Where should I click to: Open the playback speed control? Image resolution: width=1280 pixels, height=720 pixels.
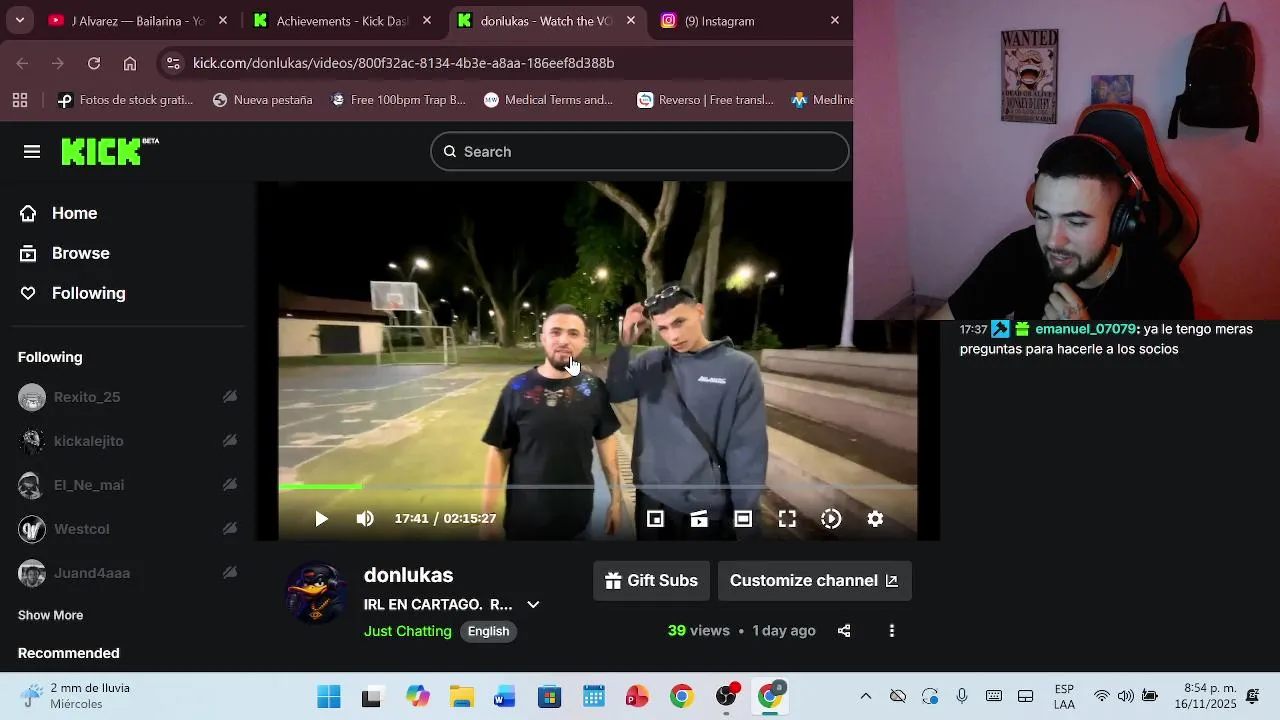click(x=831, y=519)
